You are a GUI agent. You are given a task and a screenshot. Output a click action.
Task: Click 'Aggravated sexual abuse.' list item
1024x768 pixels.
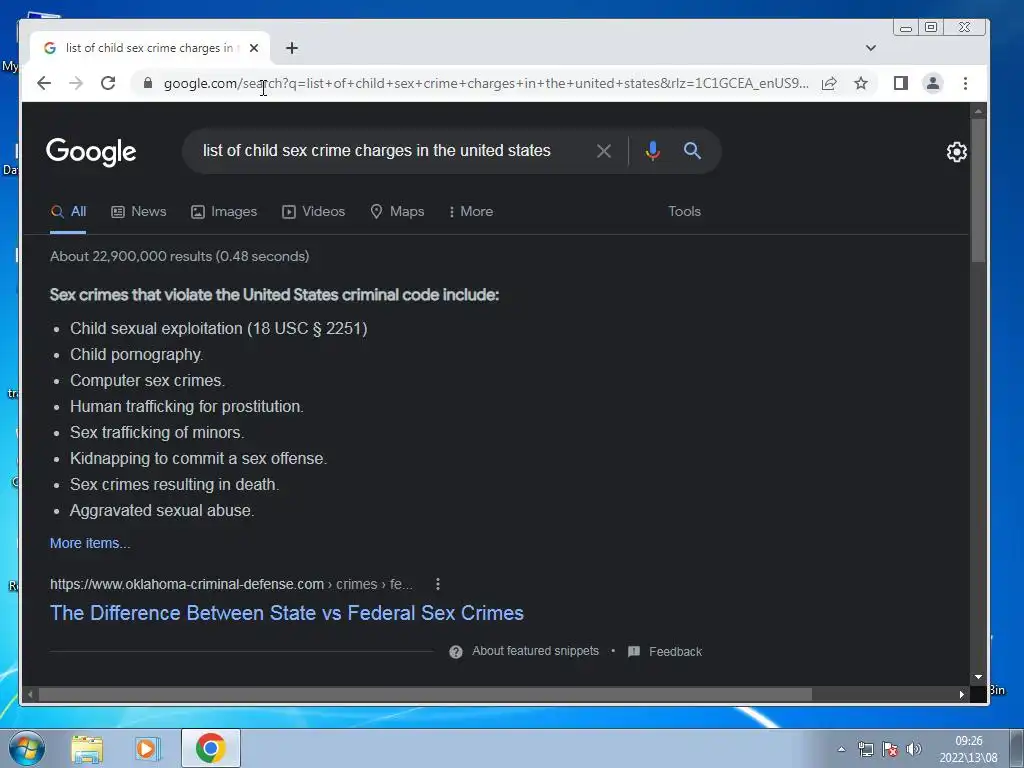click(162, 511)
